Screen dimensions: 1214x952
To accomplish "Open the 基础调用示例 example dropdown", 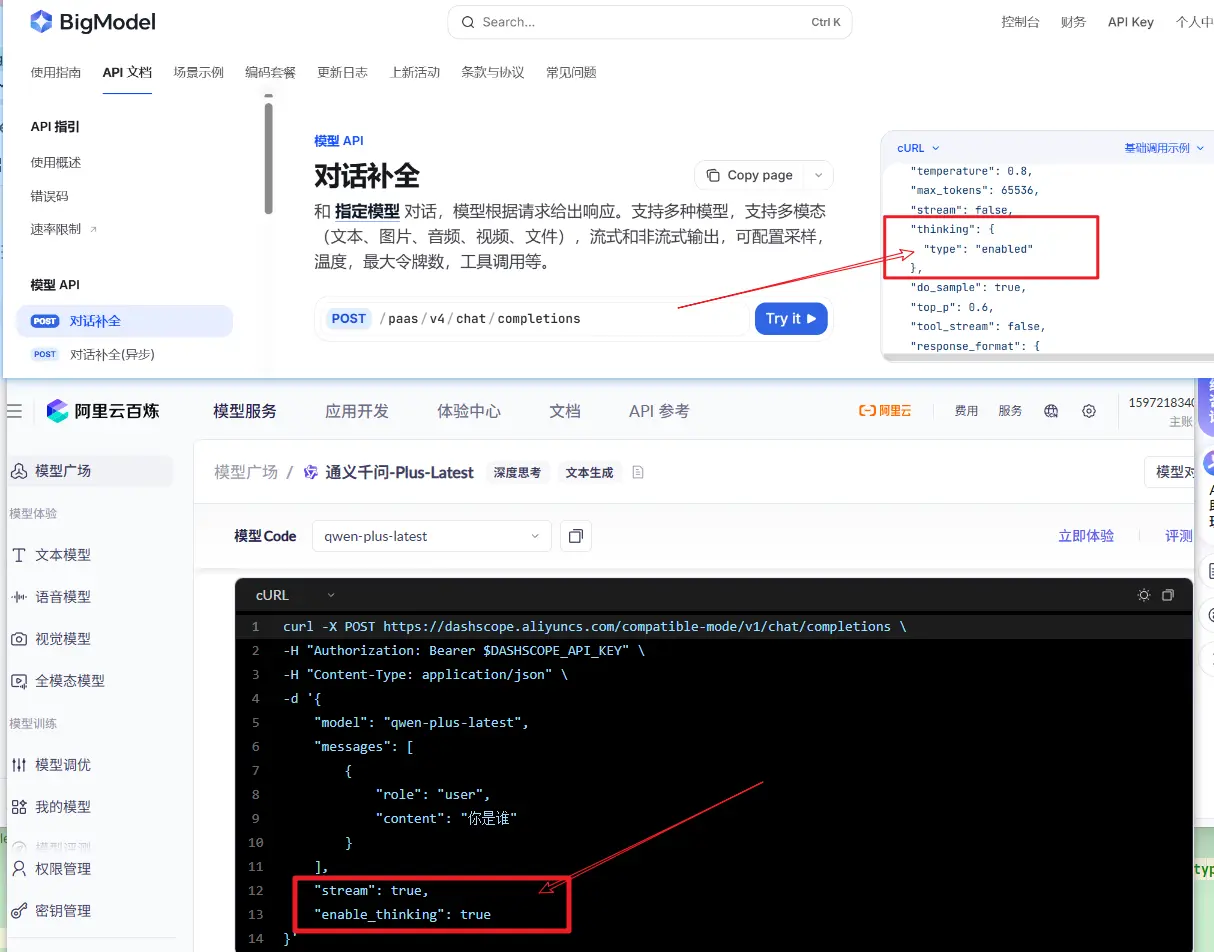I will click(1164, 148).
